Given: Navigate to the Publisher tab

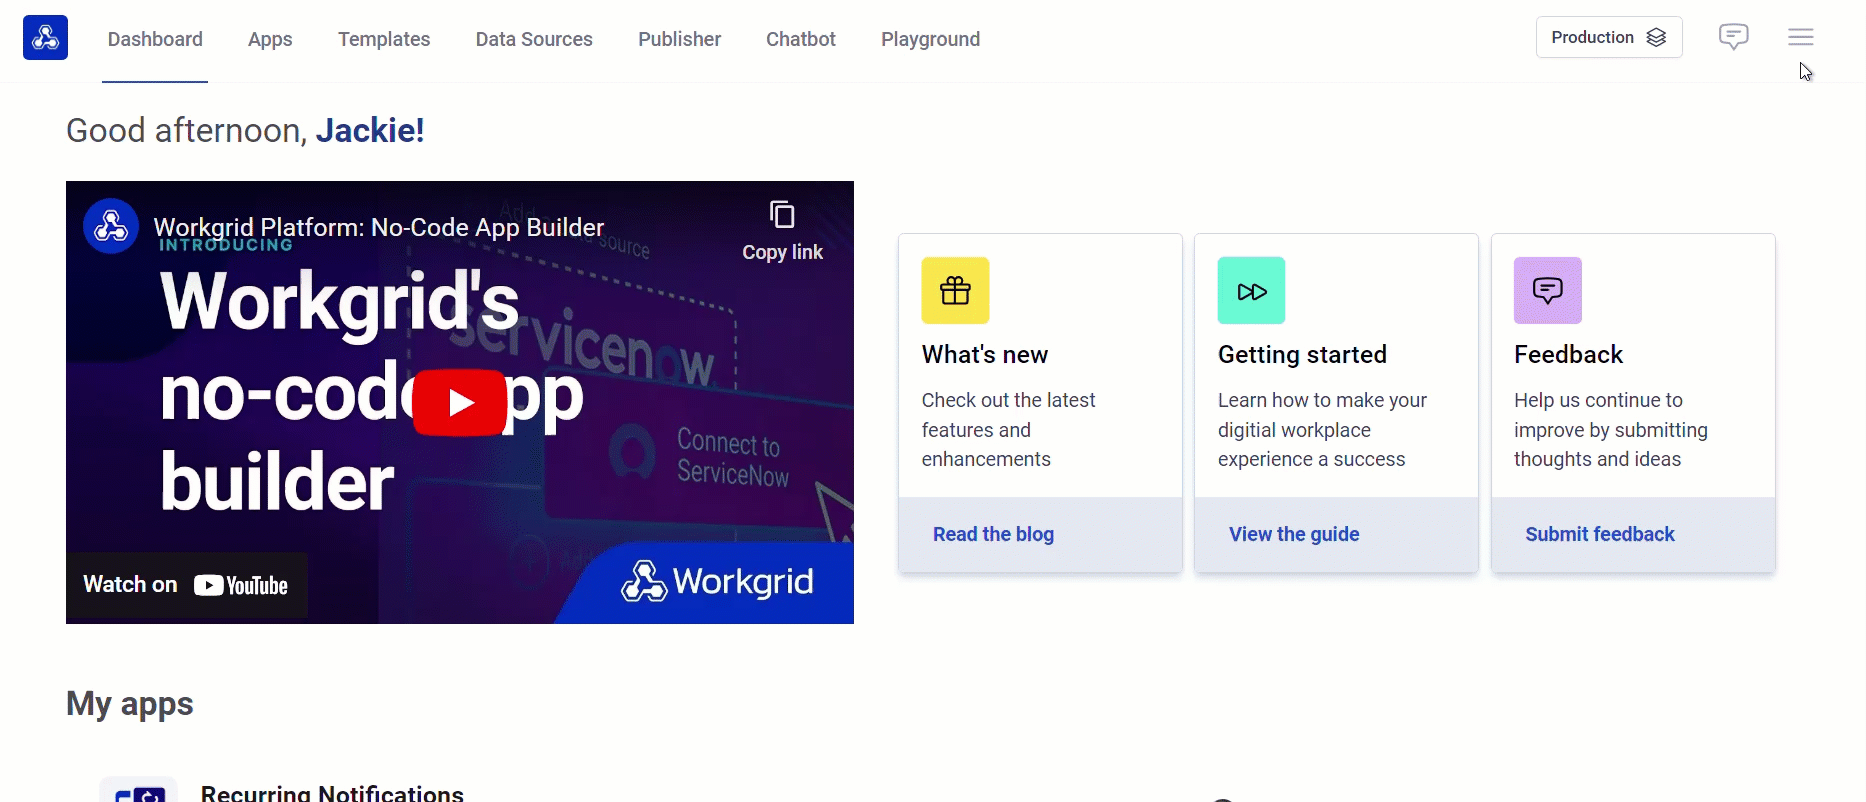Looking at the screenshot, I should click(679, 39).
